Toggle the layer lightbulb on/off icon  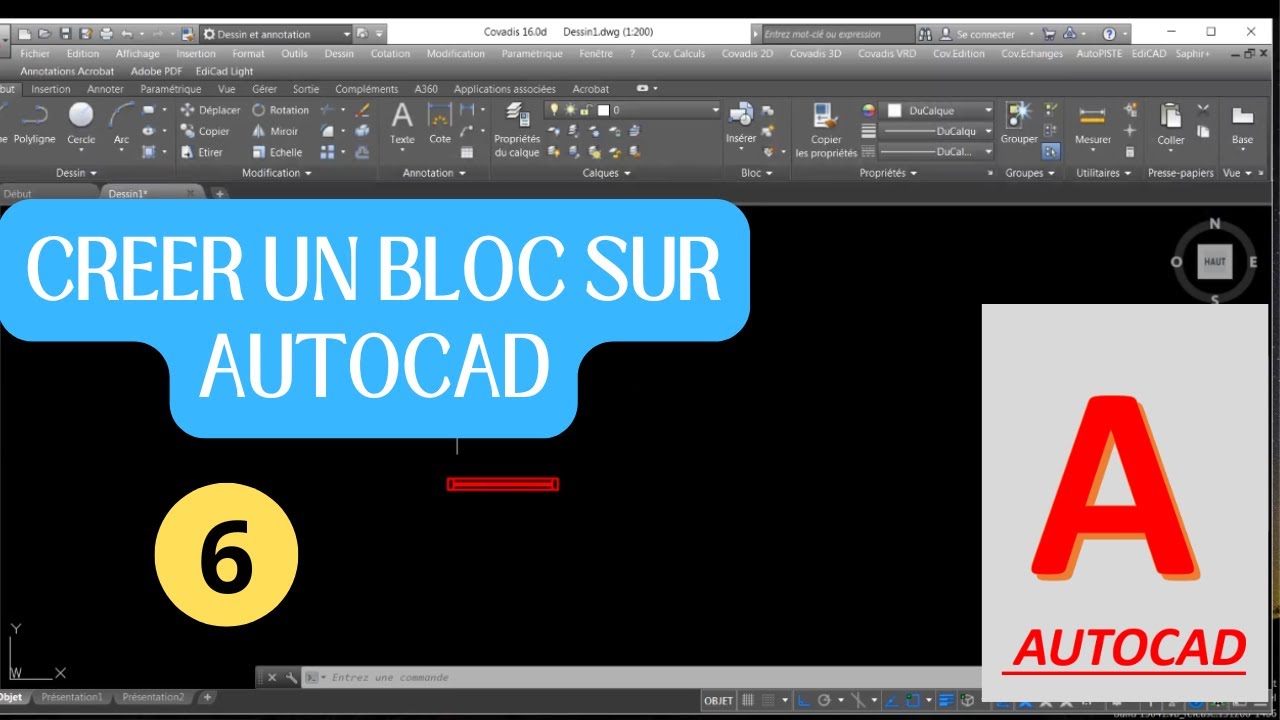(552, 110)
